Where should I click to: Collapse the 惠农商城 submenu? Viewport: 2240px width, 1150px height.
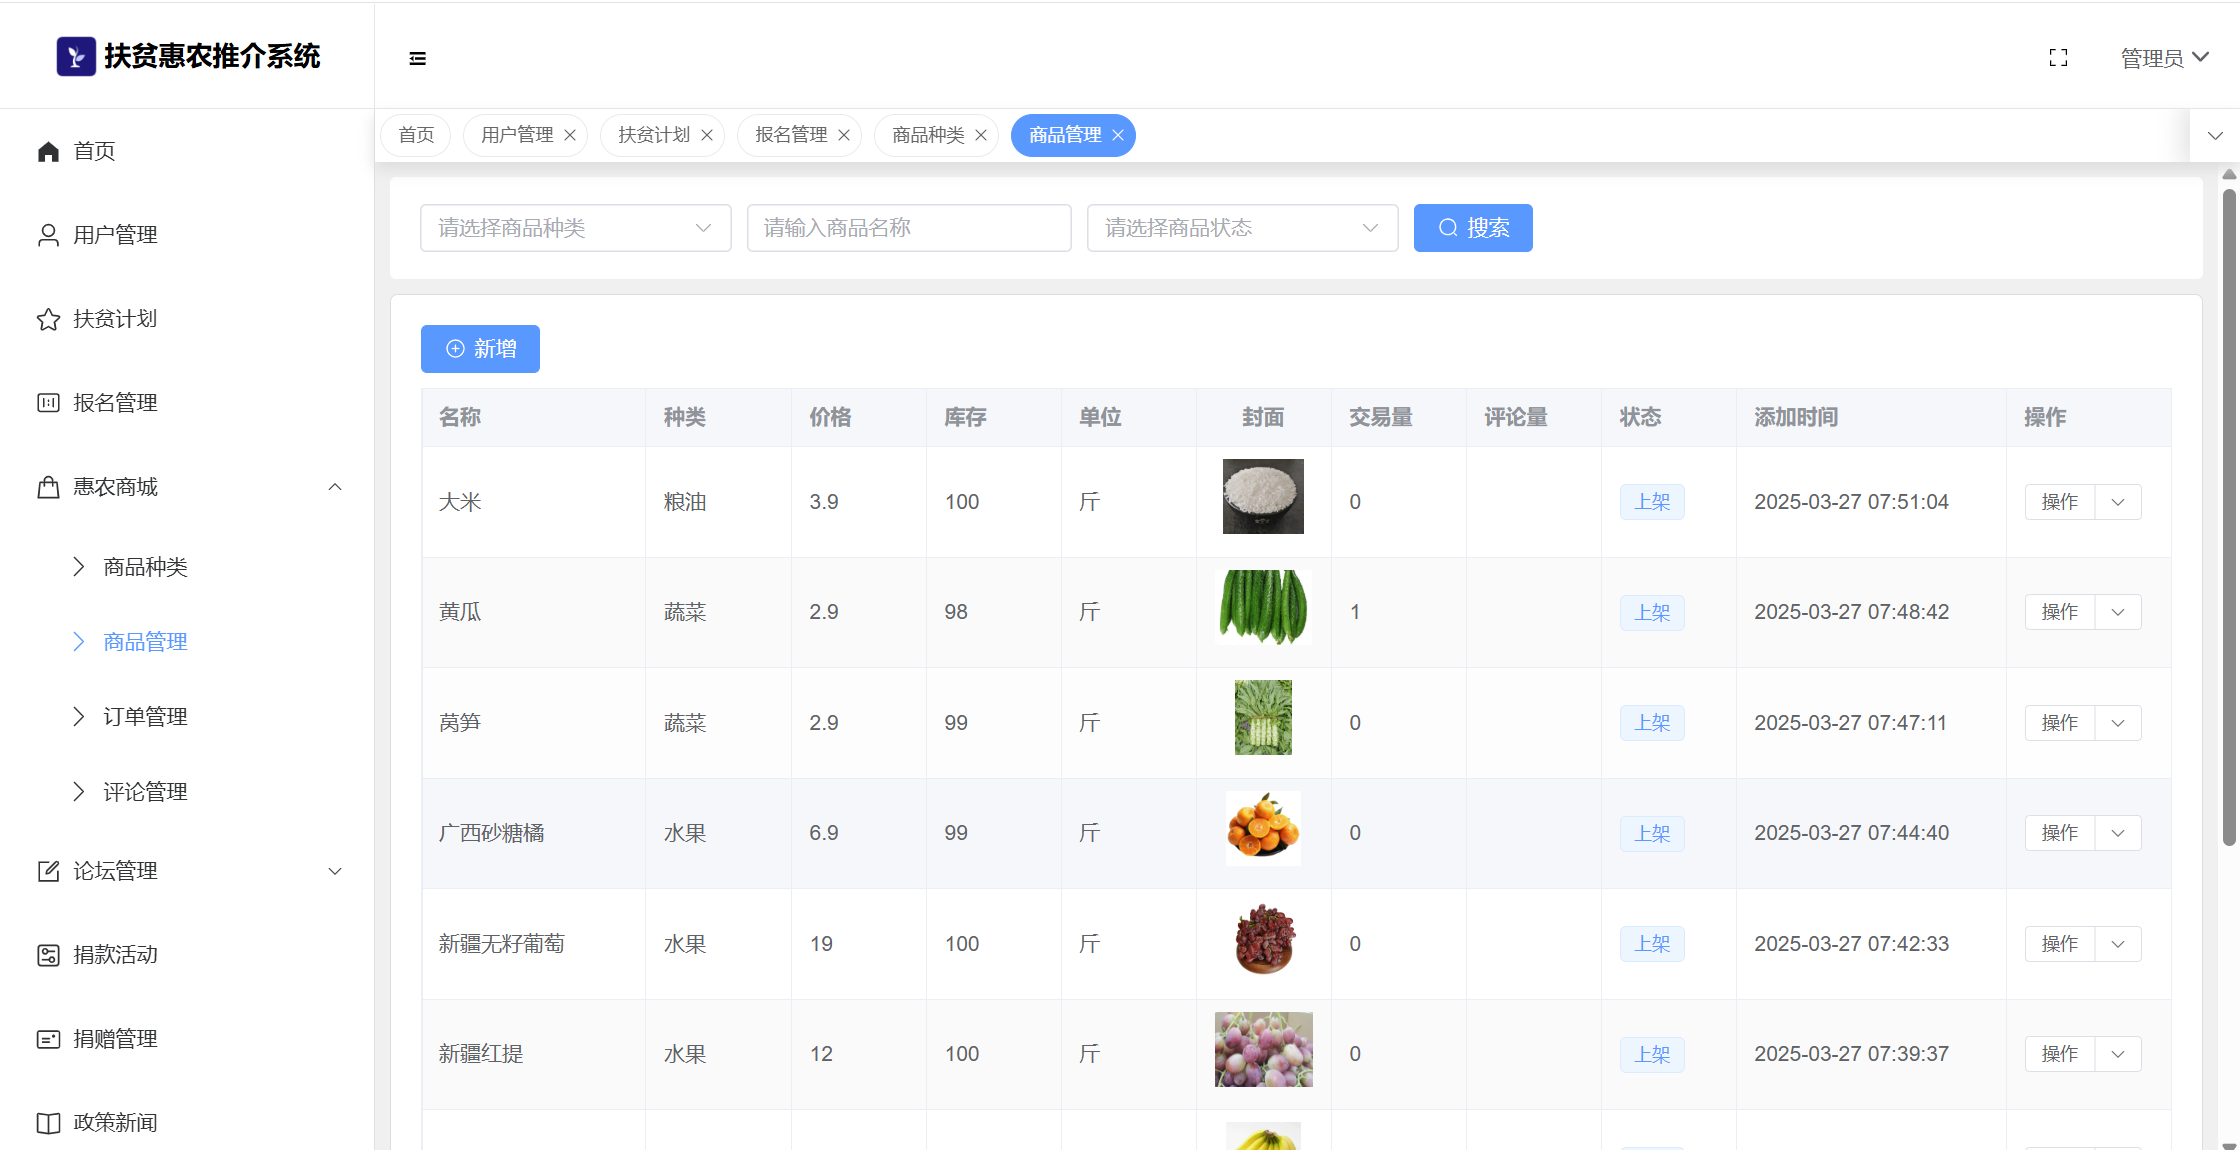(x=335, y=487)
